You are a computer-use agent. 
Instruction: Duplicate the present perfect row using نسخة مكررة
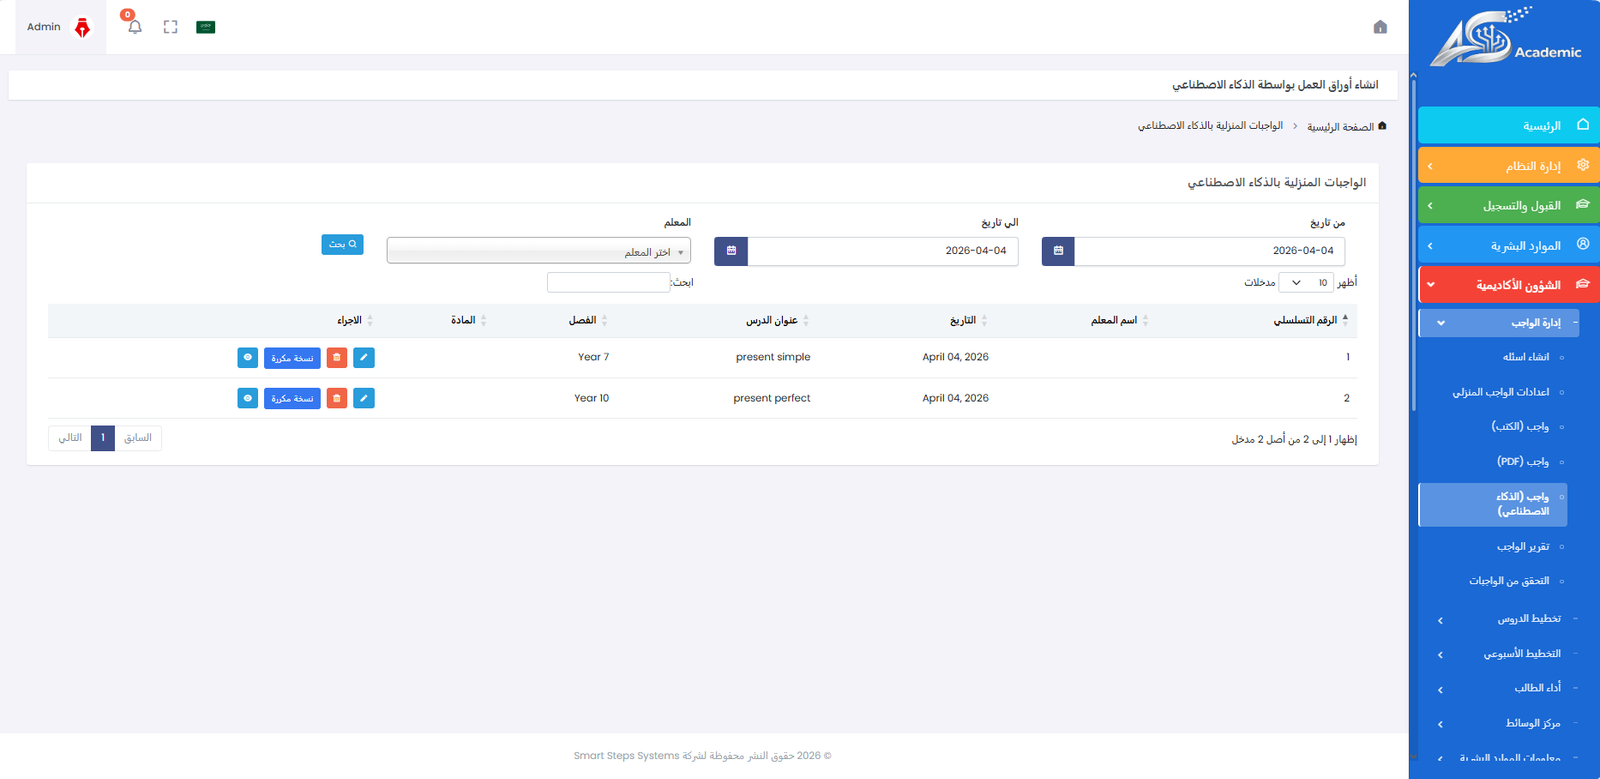click(x=292, y=398)
